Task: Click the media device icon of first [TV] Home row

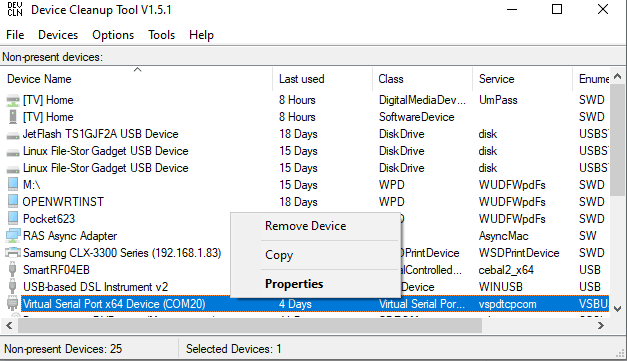Action: pos(13,100)
